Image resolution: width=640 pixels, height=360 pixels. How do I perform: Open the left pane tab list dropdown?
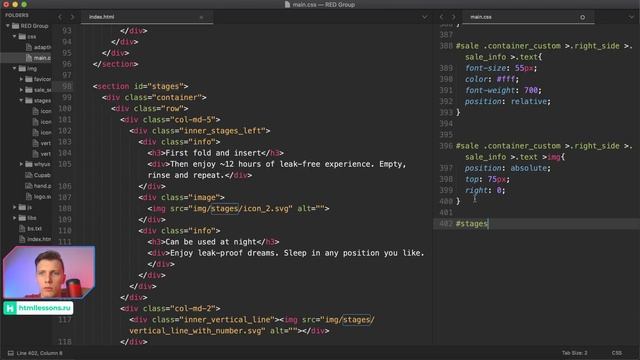tap(424, 17)
